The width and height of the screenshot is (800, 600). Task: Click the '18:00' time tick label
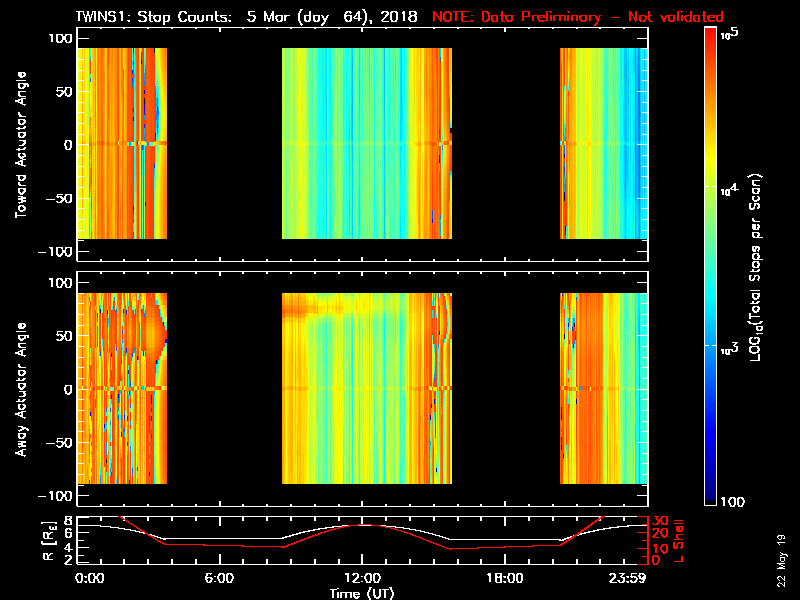pos(504,579)
